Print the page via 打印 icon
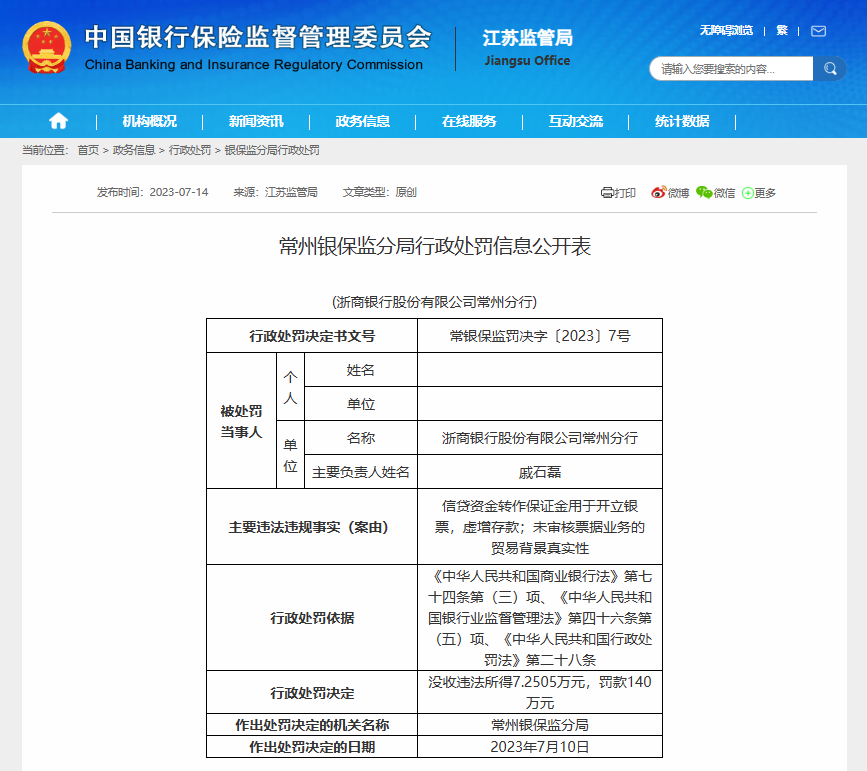 618,193
